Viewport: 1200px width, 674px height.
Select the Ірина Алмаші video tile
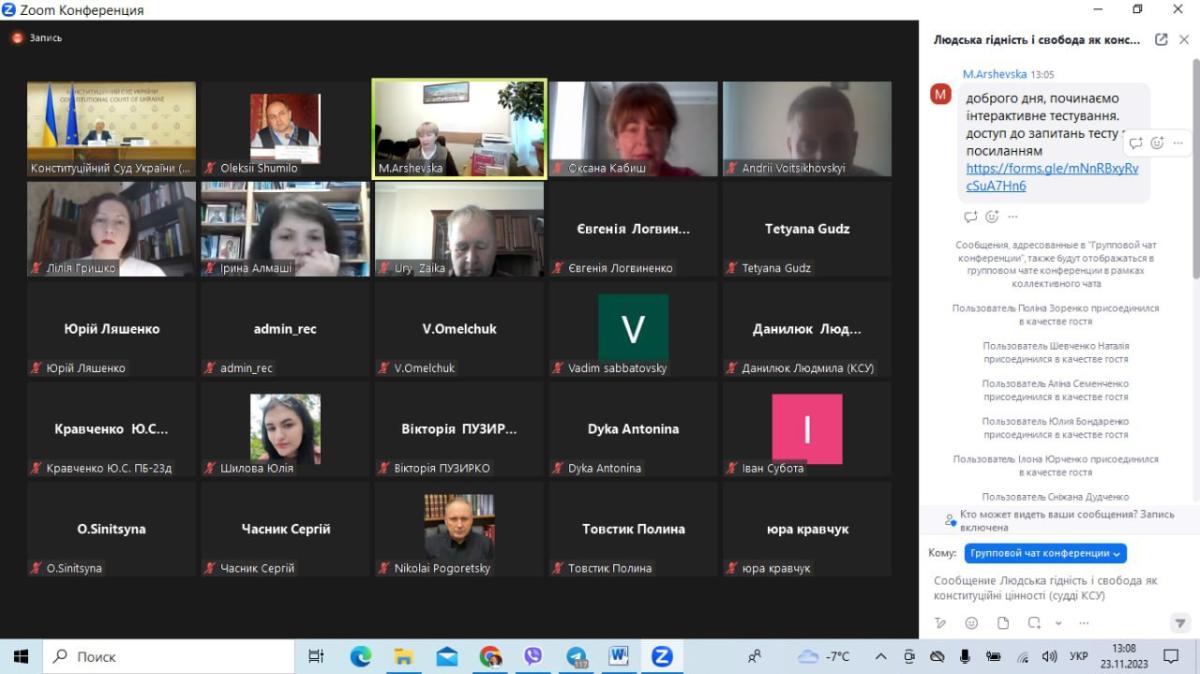click(285, 229)
